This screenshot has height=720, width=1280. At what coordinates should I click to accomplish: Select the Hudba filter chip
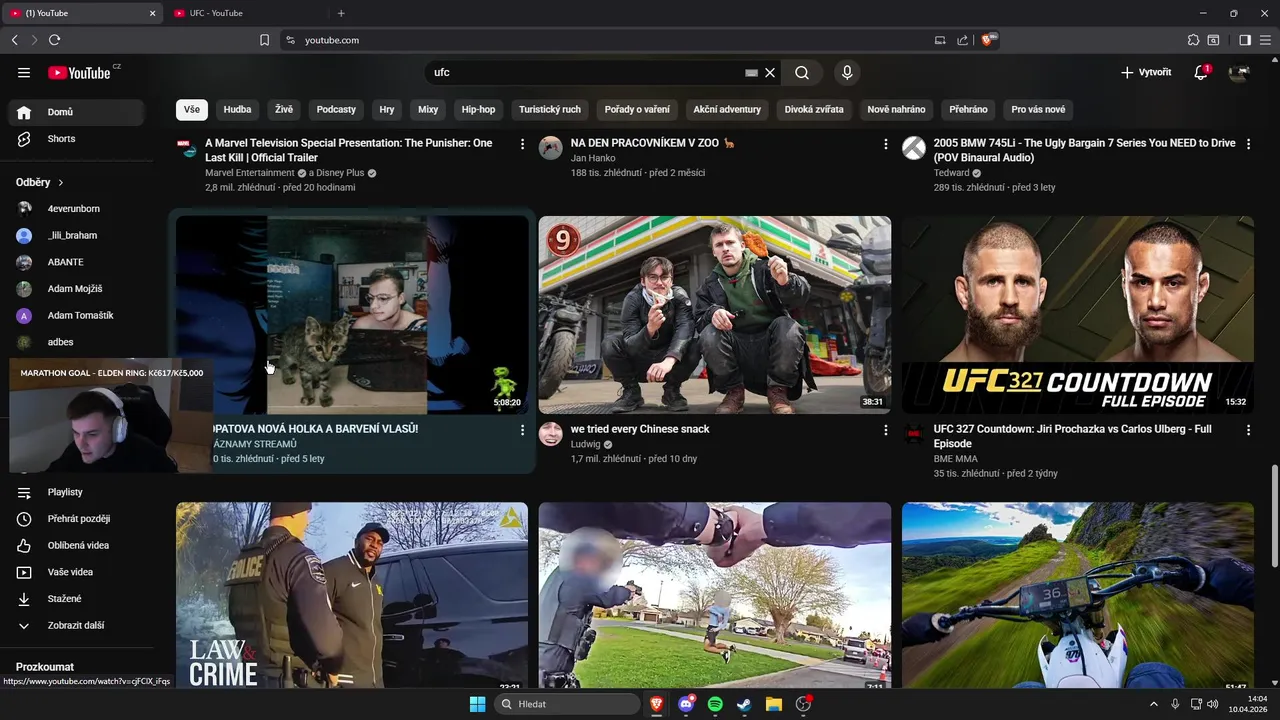(x=237, y=109)
